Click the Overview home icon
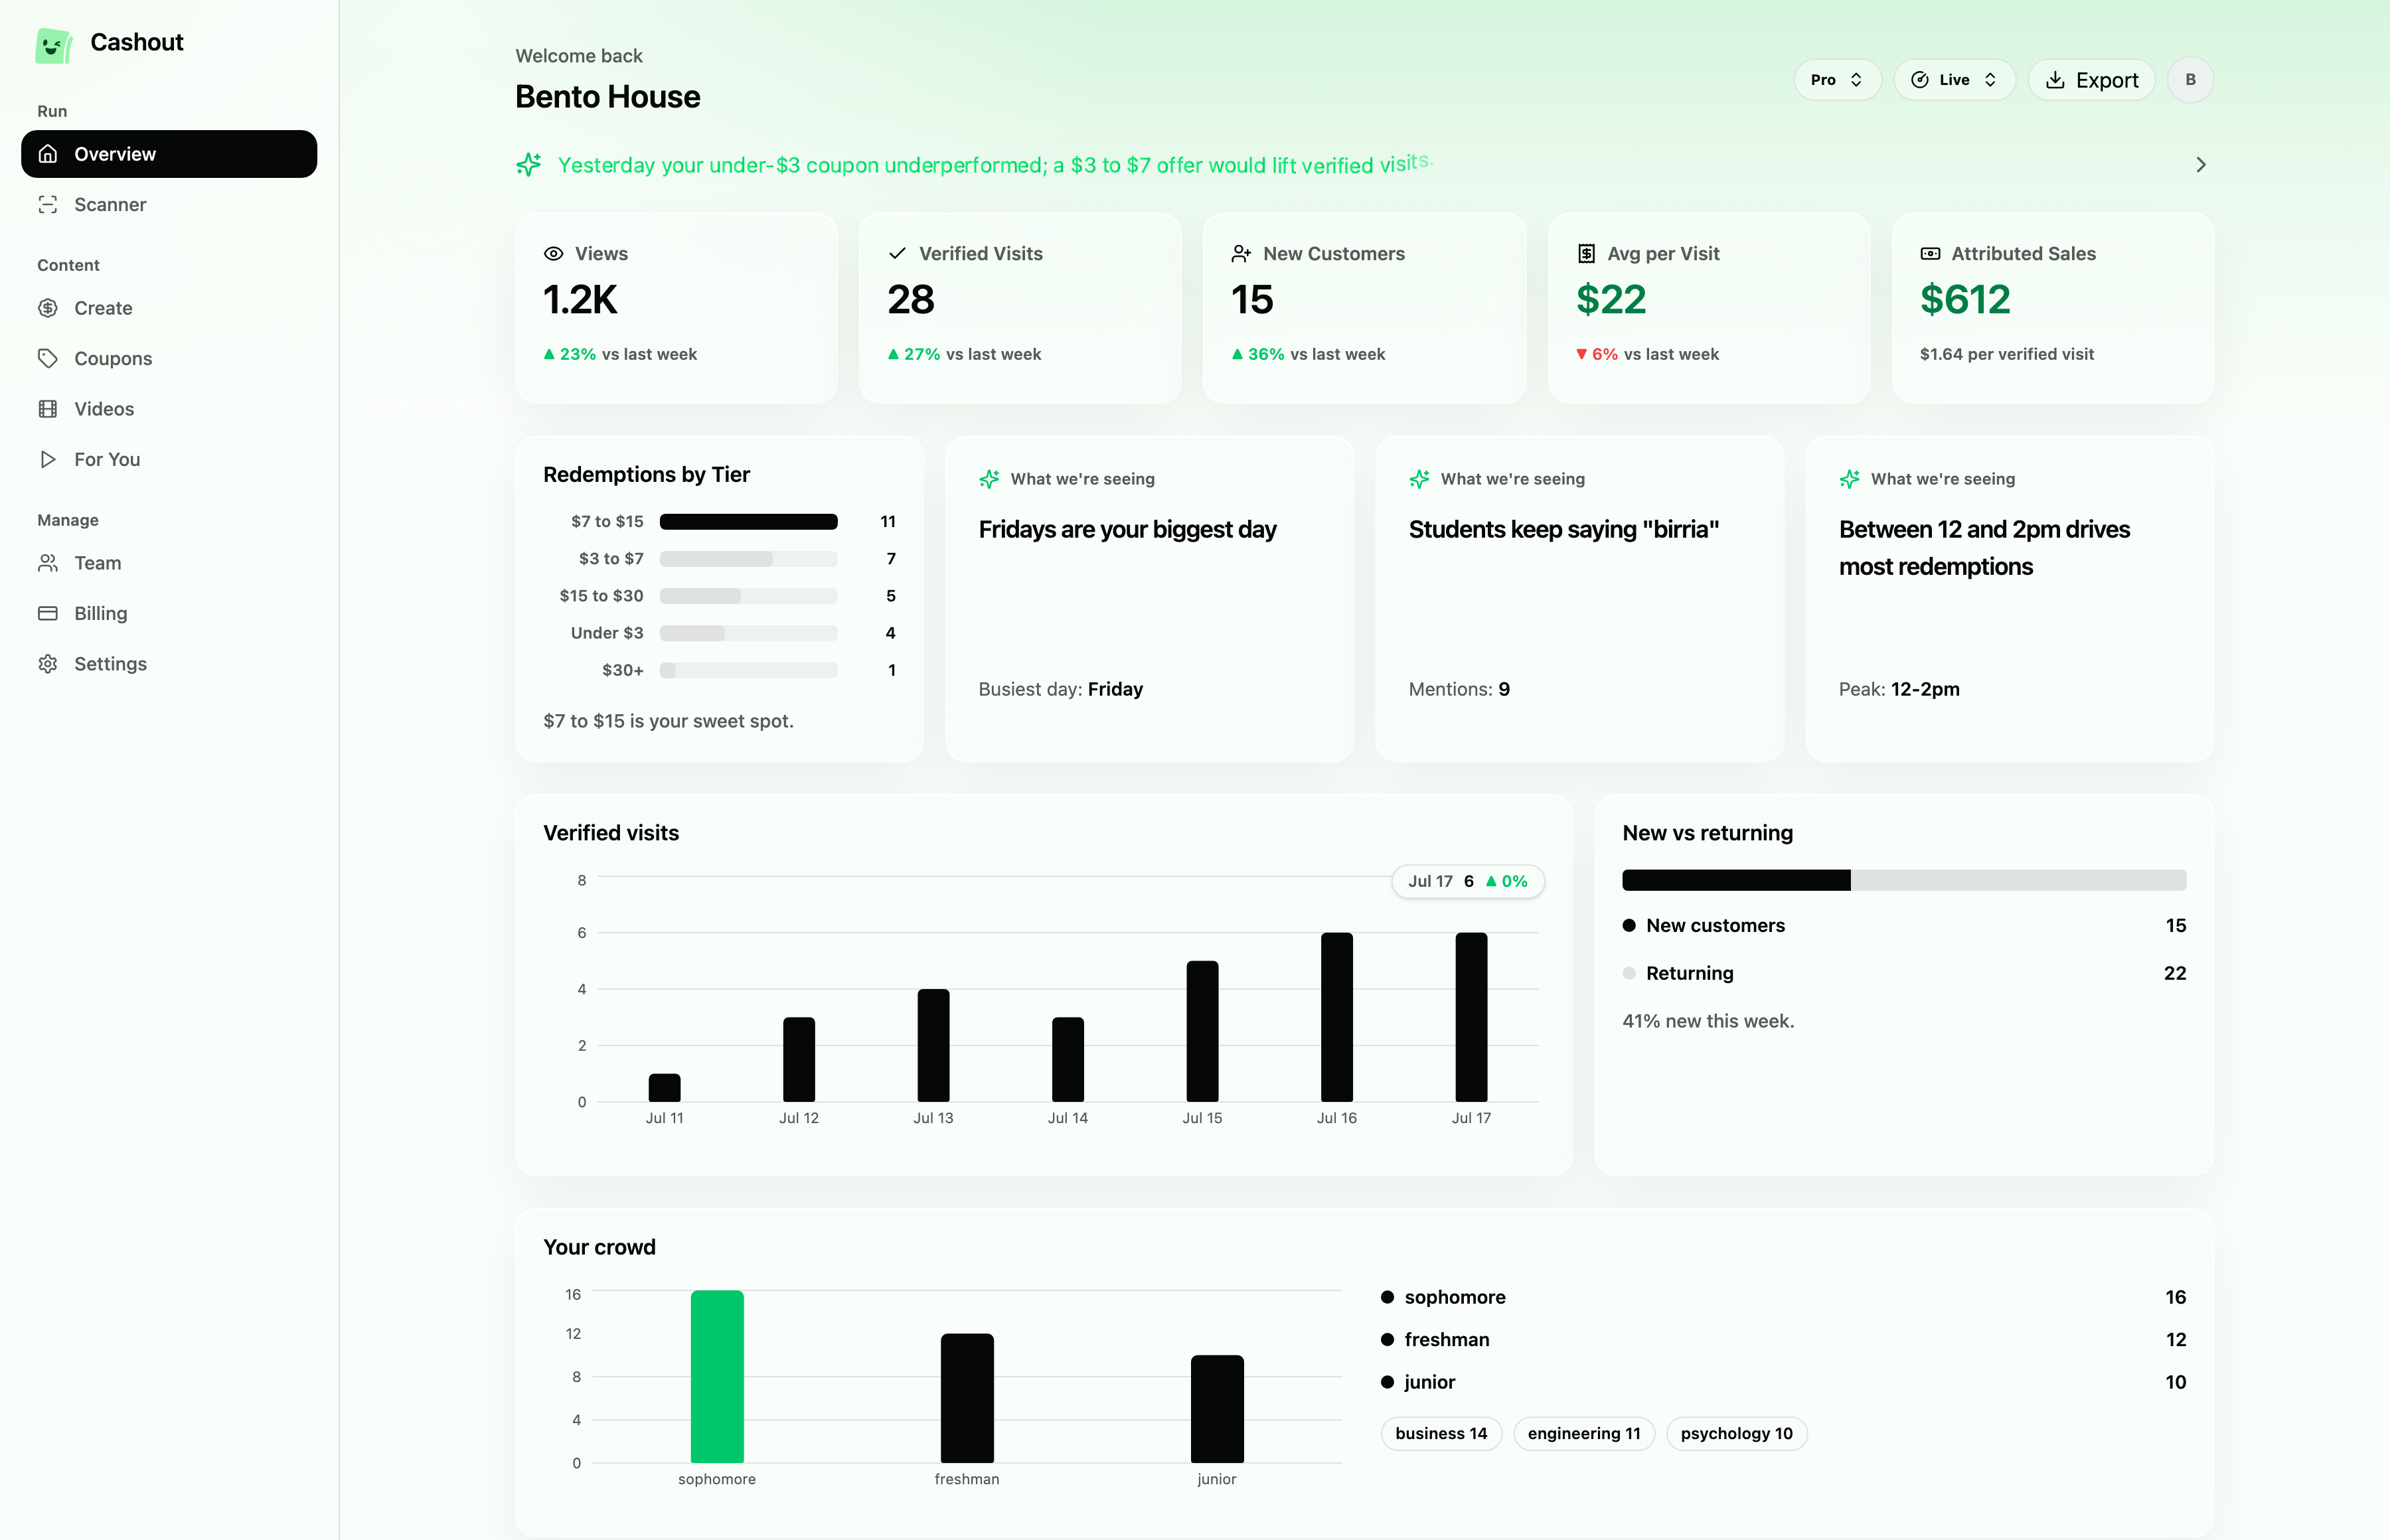The image size is (2390, 1540). (47, 154)
